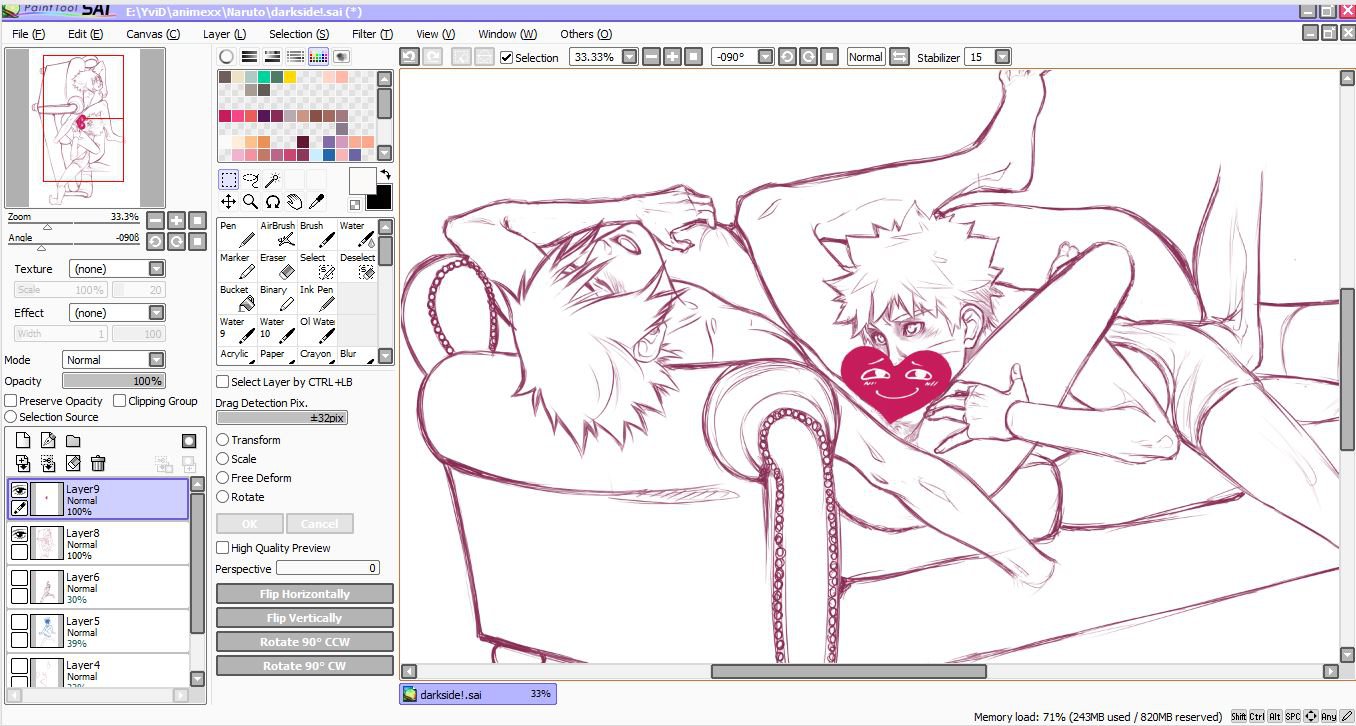The width and height of the screenshot is (1356, 726).
Task: Activate the Bucket fill tool
Action: [x=237, y=298]
